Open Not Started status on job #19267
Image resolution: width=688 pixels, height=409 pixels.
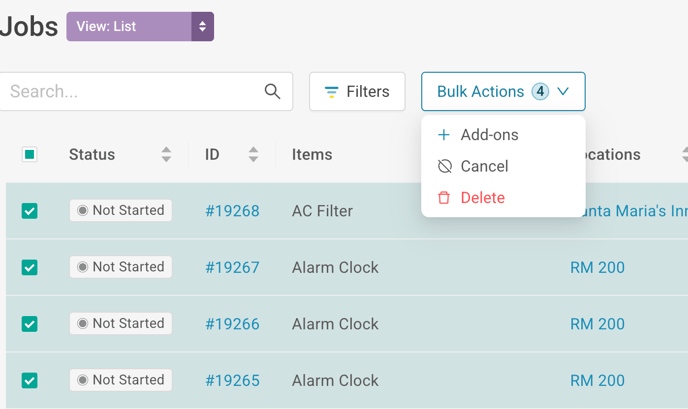pos(121,267)
